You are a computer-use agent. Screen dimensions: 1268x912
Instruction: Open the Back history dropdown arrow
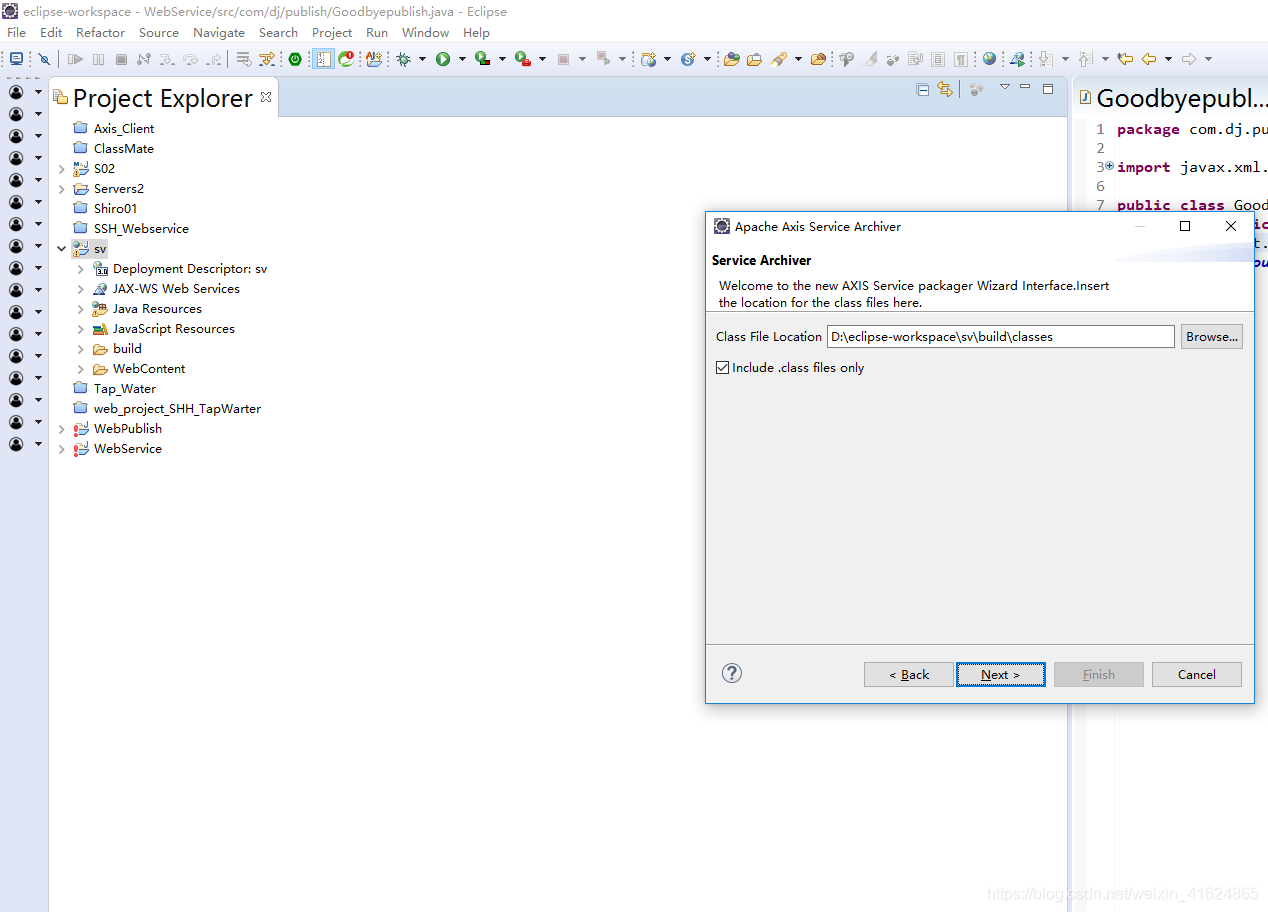pyautogui.click(x=1168, y=59)
